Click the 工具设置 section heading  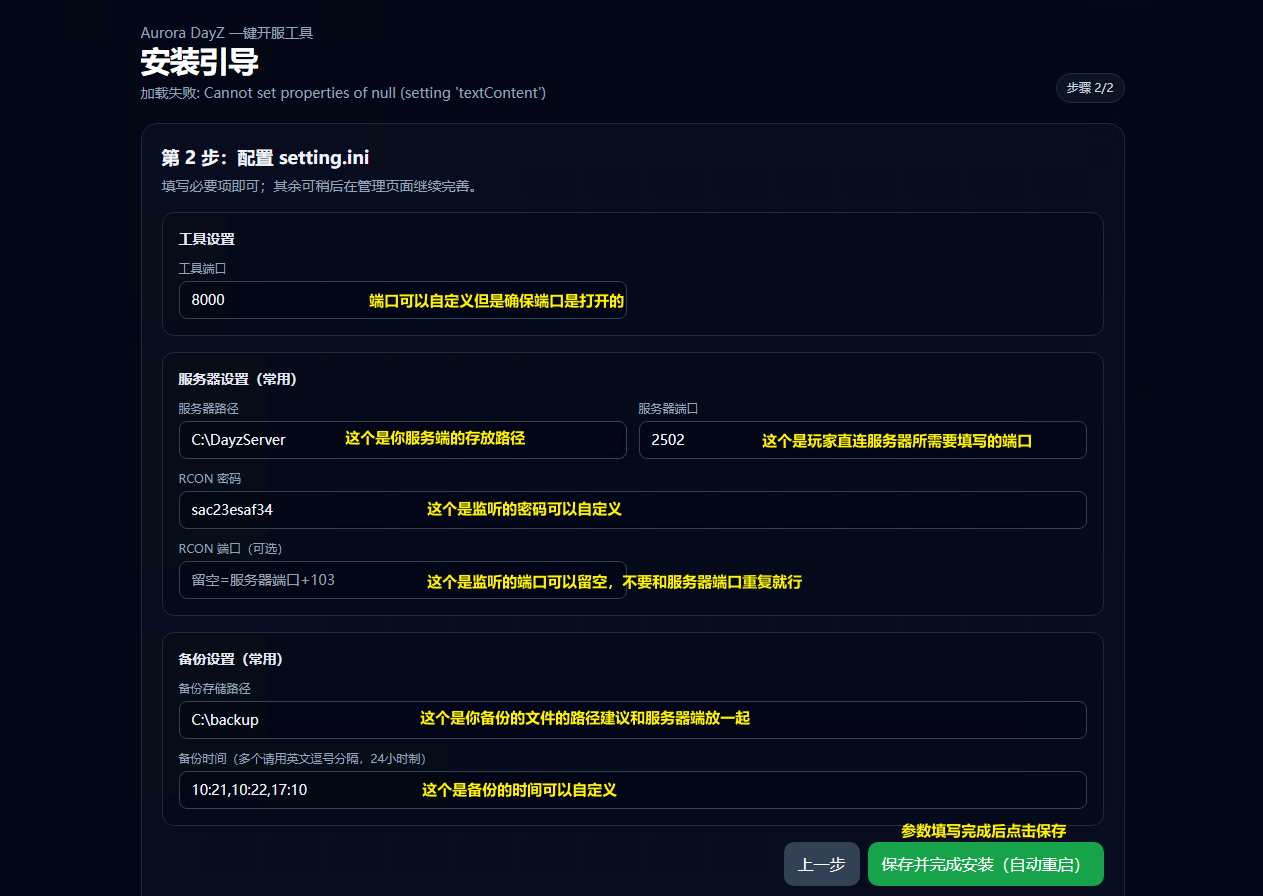pos(206,239)
